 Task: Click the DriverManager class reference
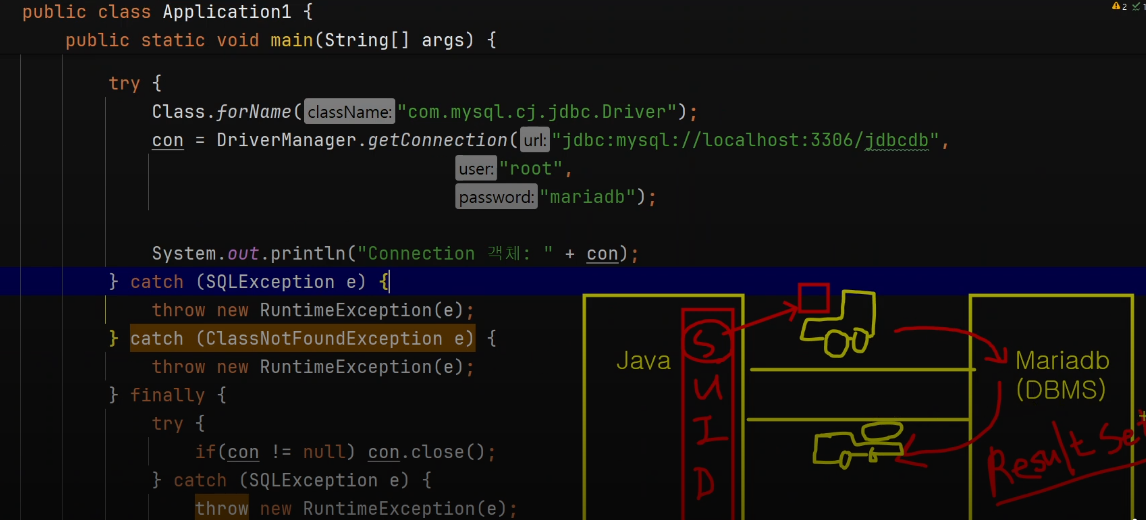[x=286, y=140]
